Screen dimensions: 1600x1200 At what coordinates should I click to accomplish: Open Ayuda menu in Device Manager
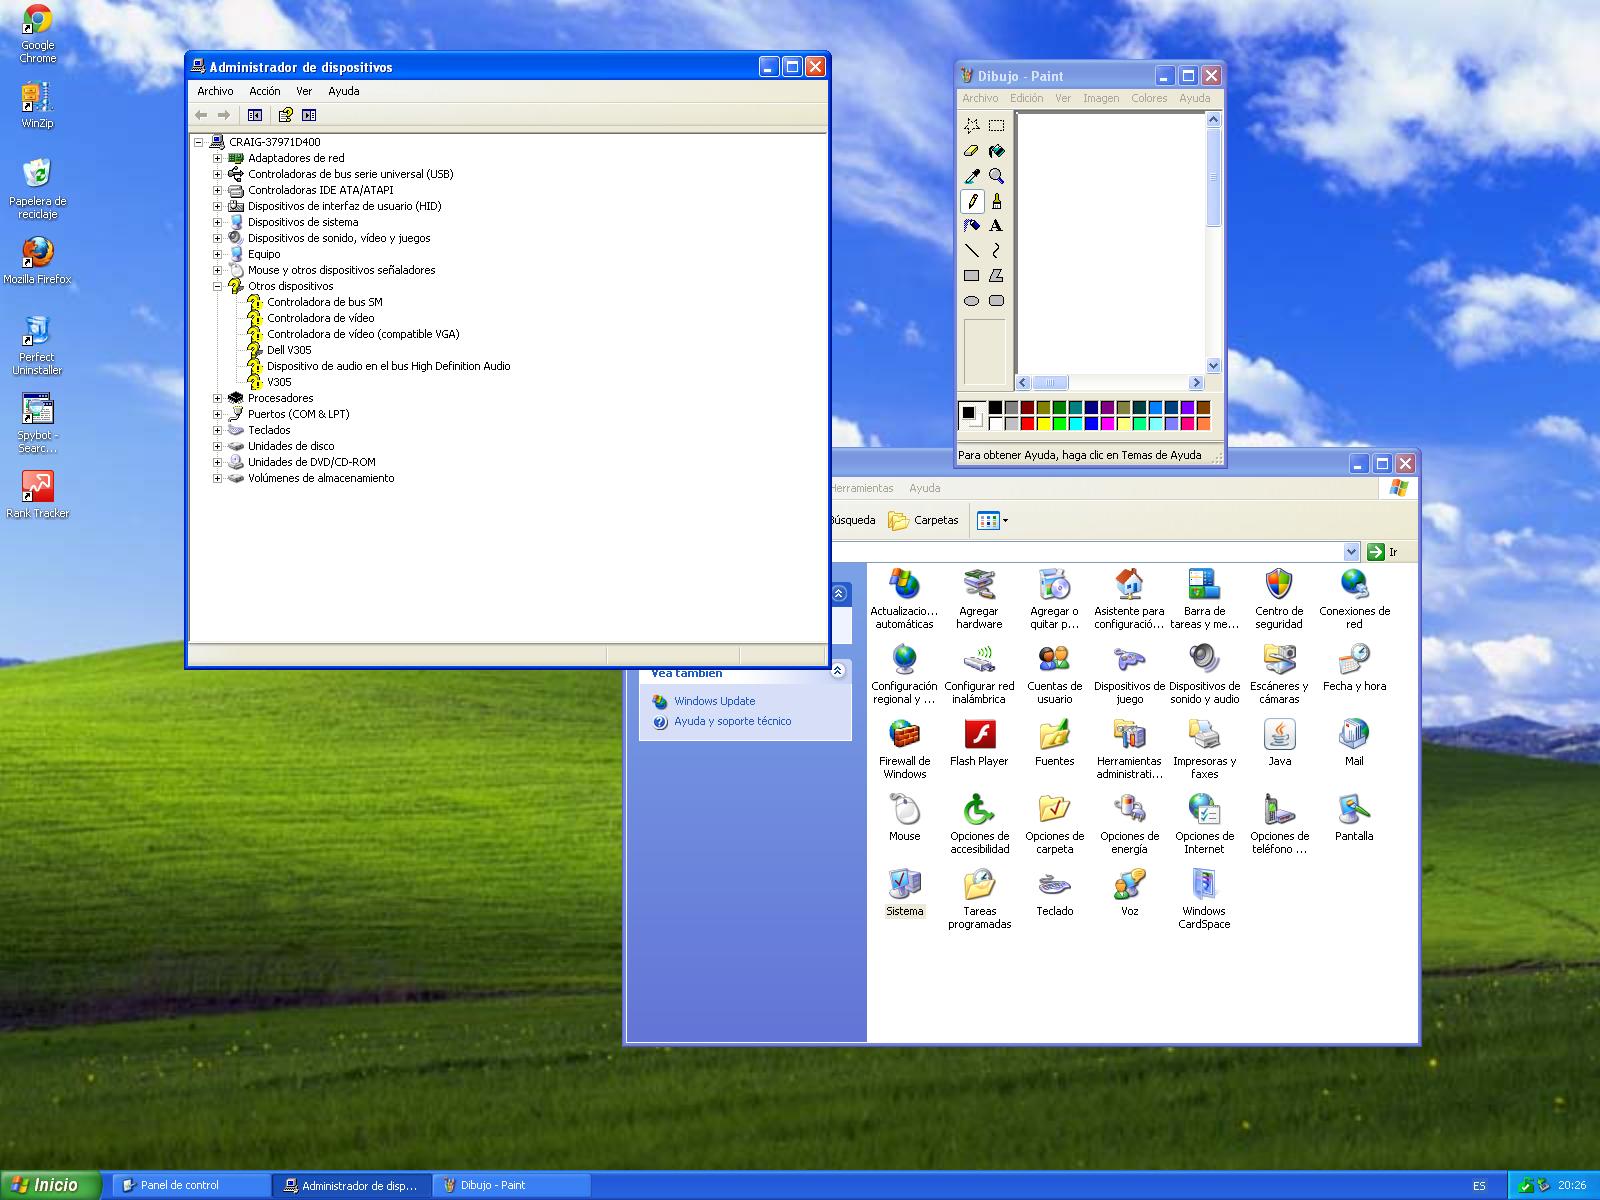click(x=344, y=91)
